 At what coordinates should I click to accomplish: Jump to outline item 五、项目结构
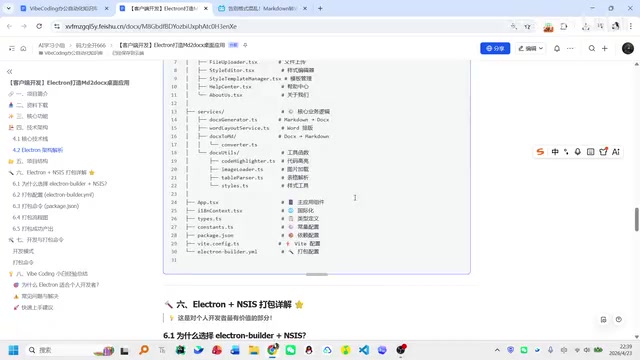click(32, 161)
